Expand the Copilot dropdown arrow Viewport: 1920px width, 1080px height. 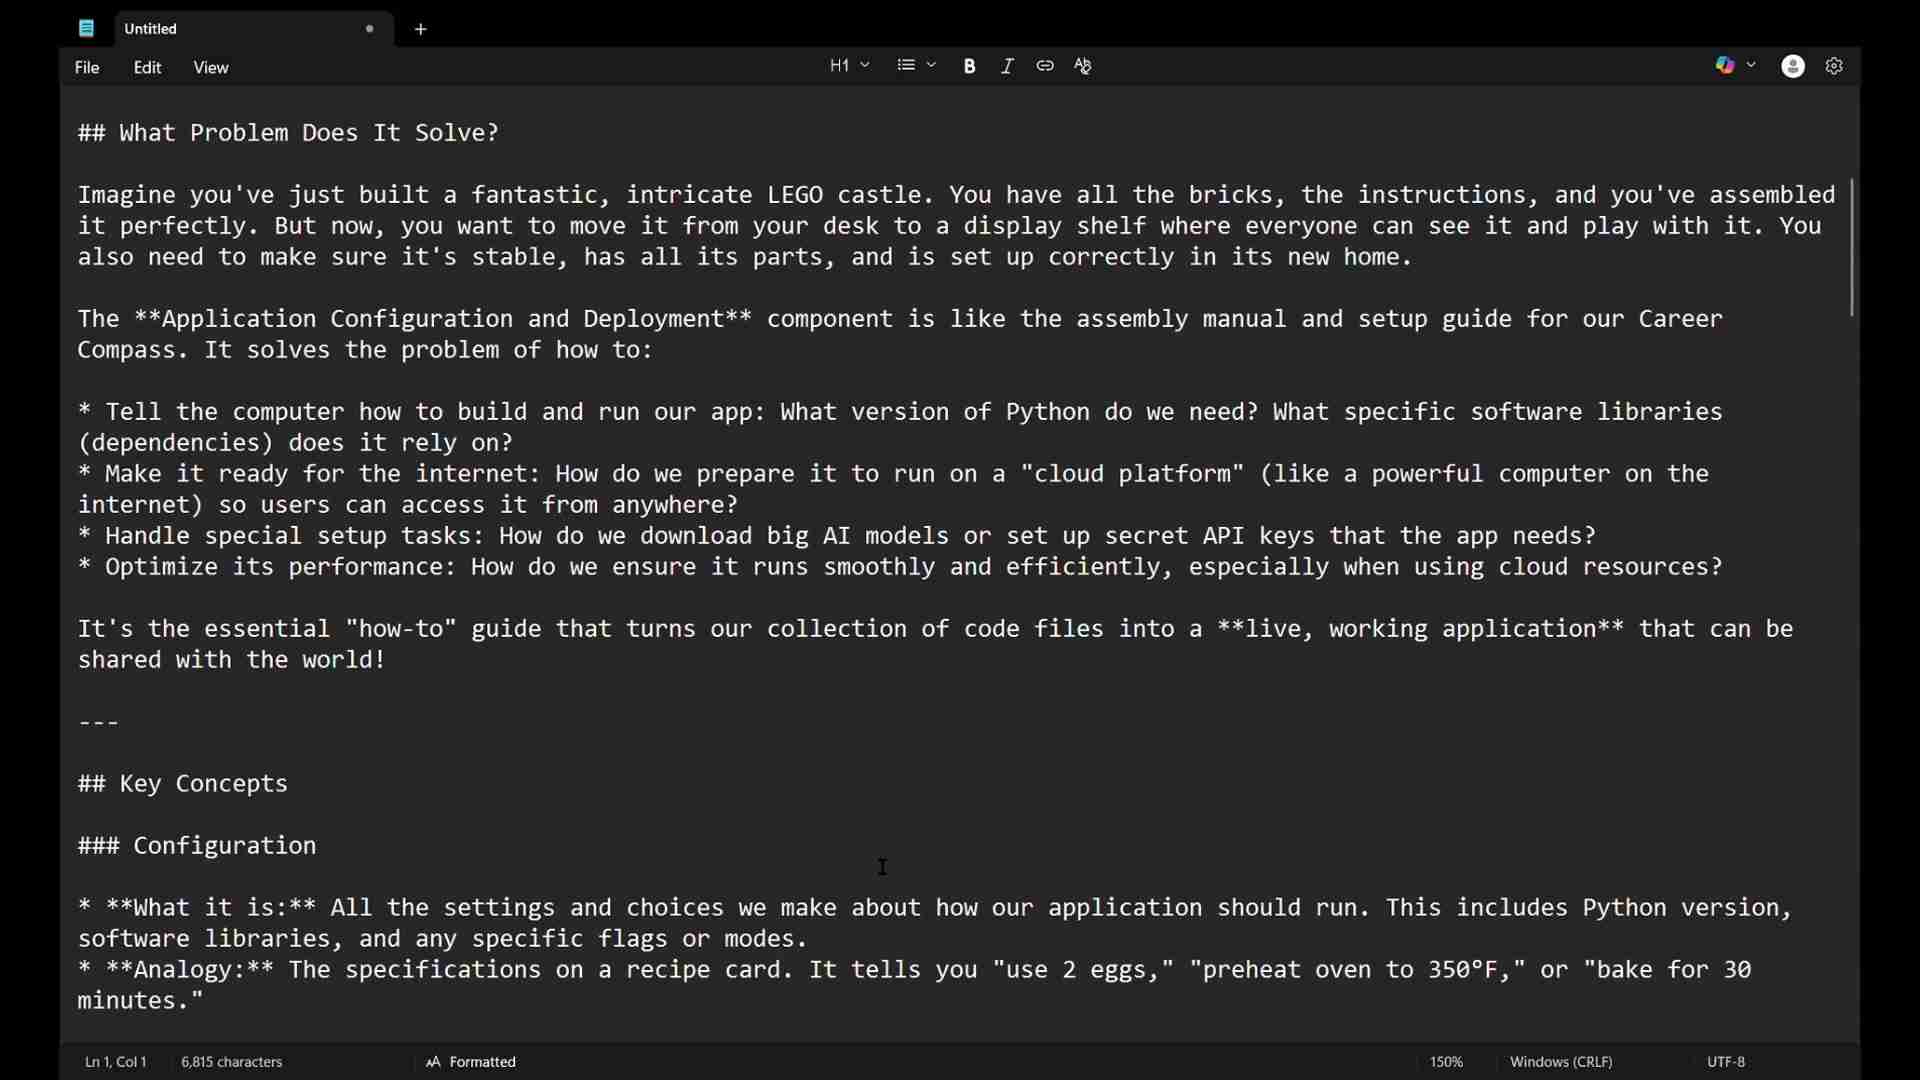tap(1752, 66)
